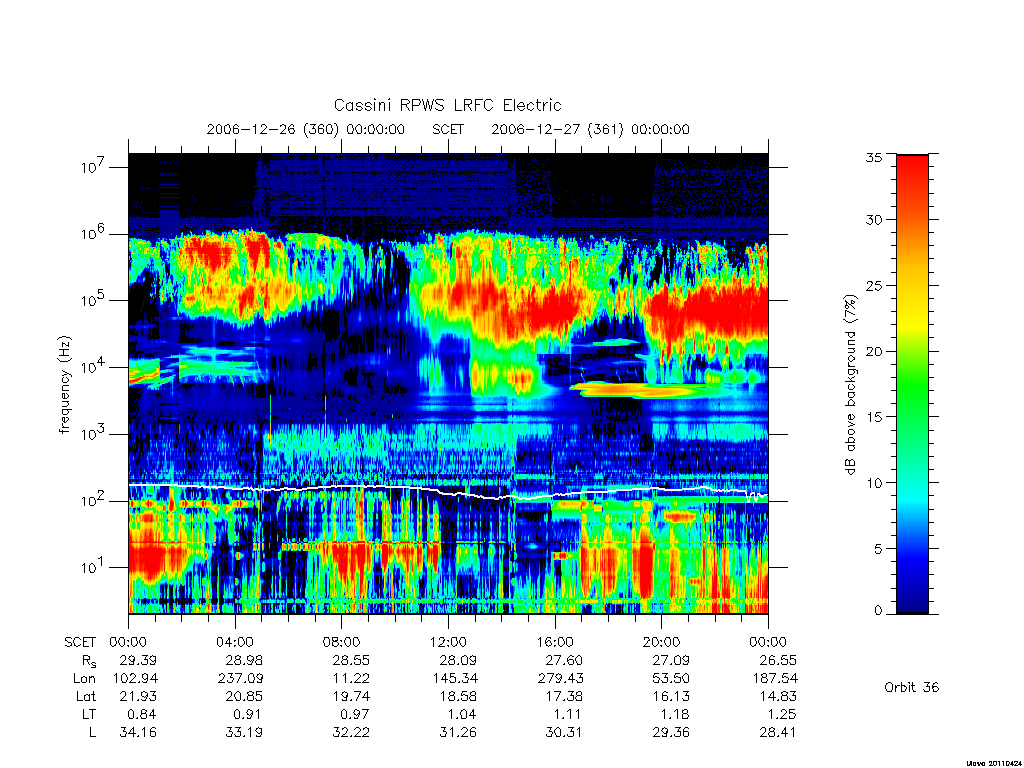
Task: Click the spectrogram plot area
Action: [x=448, y=383]
